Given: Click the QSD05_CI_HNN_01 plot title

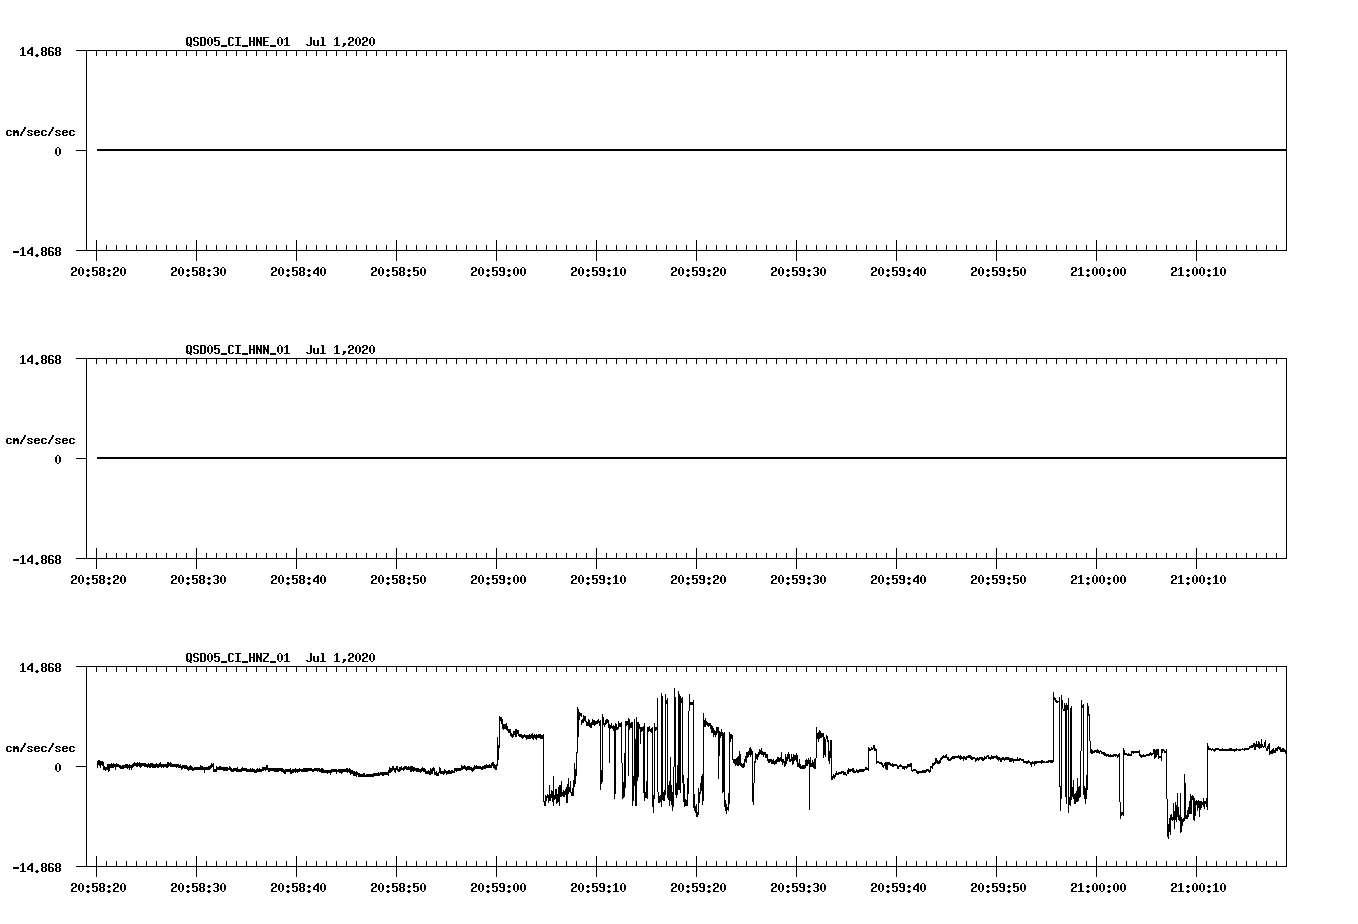Looking at the screenshot, I should pos(280,350).
